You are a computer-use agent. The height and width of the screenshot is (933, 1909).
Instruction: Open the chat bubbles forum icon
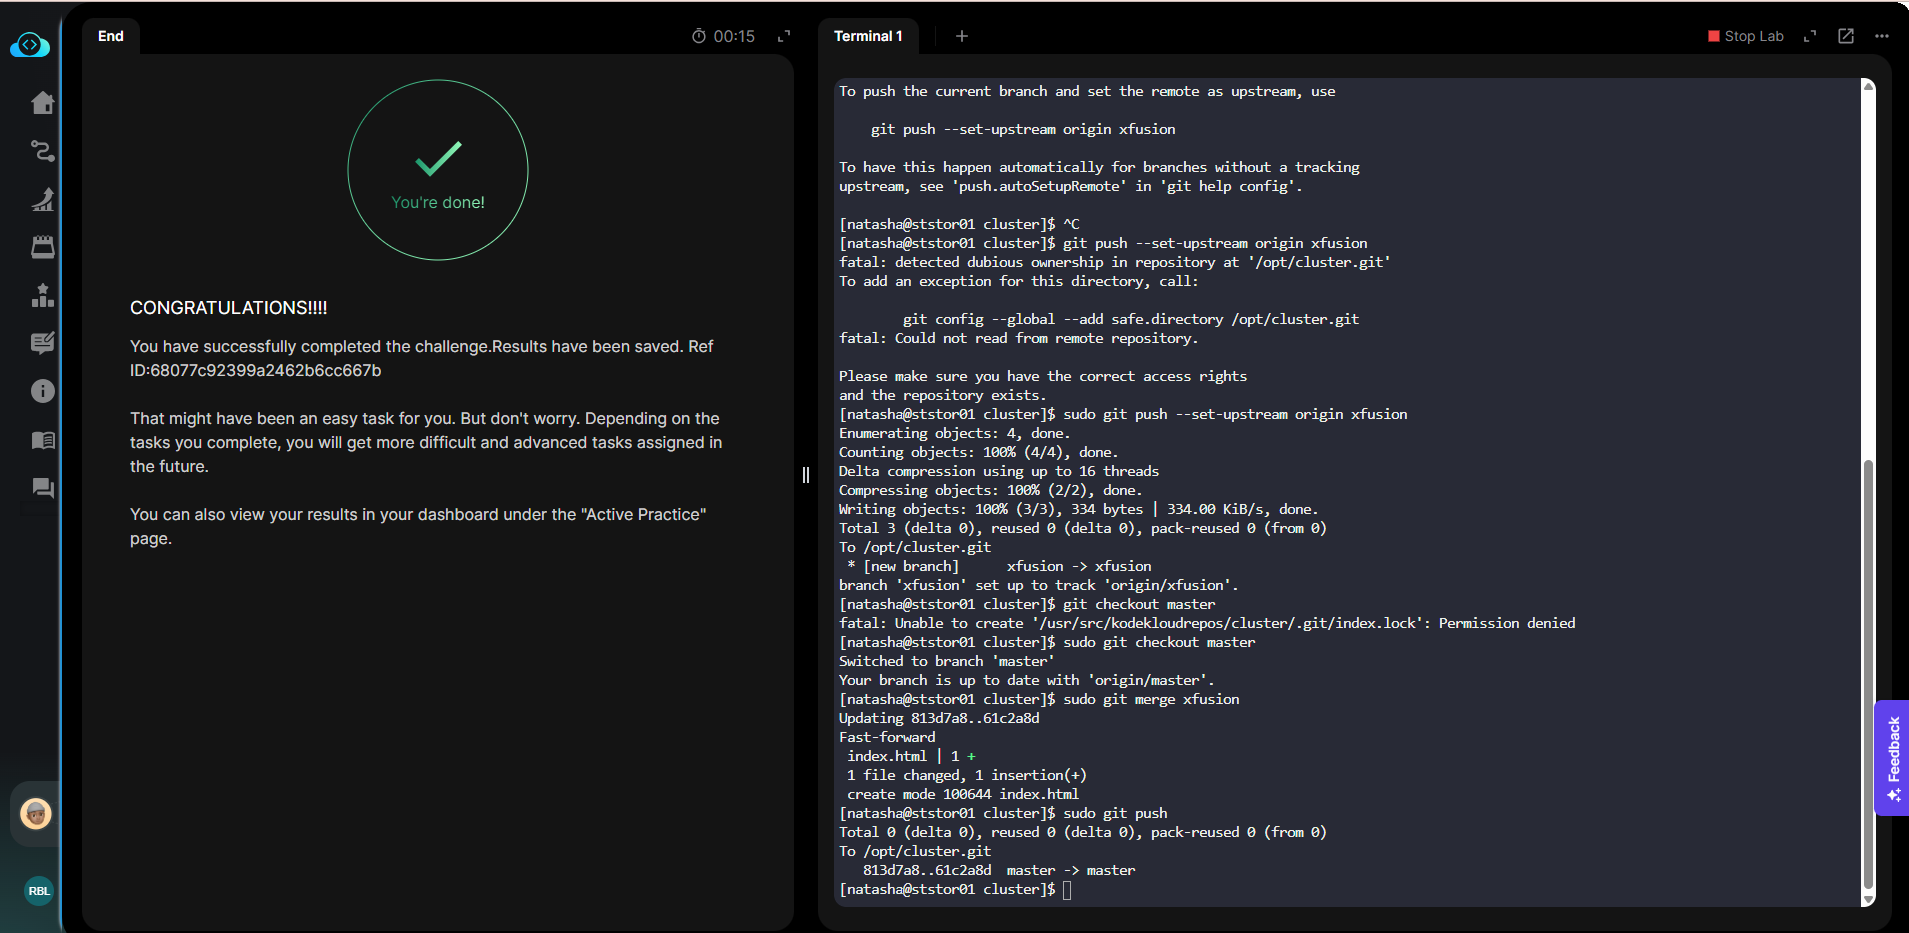pos(42,488)
